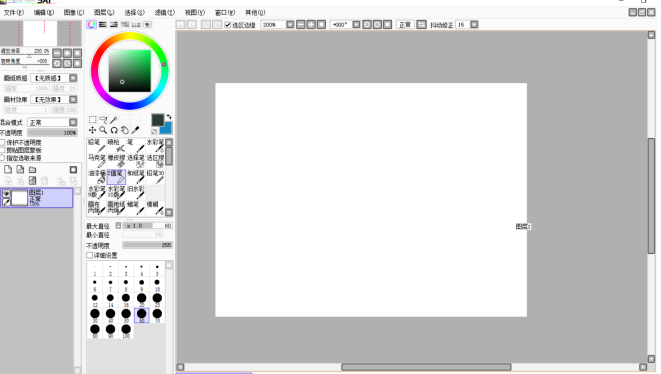Screen dimensions: 661x374
Task: Choose the 模糊 blur brush
Action: tap(155, 208)
